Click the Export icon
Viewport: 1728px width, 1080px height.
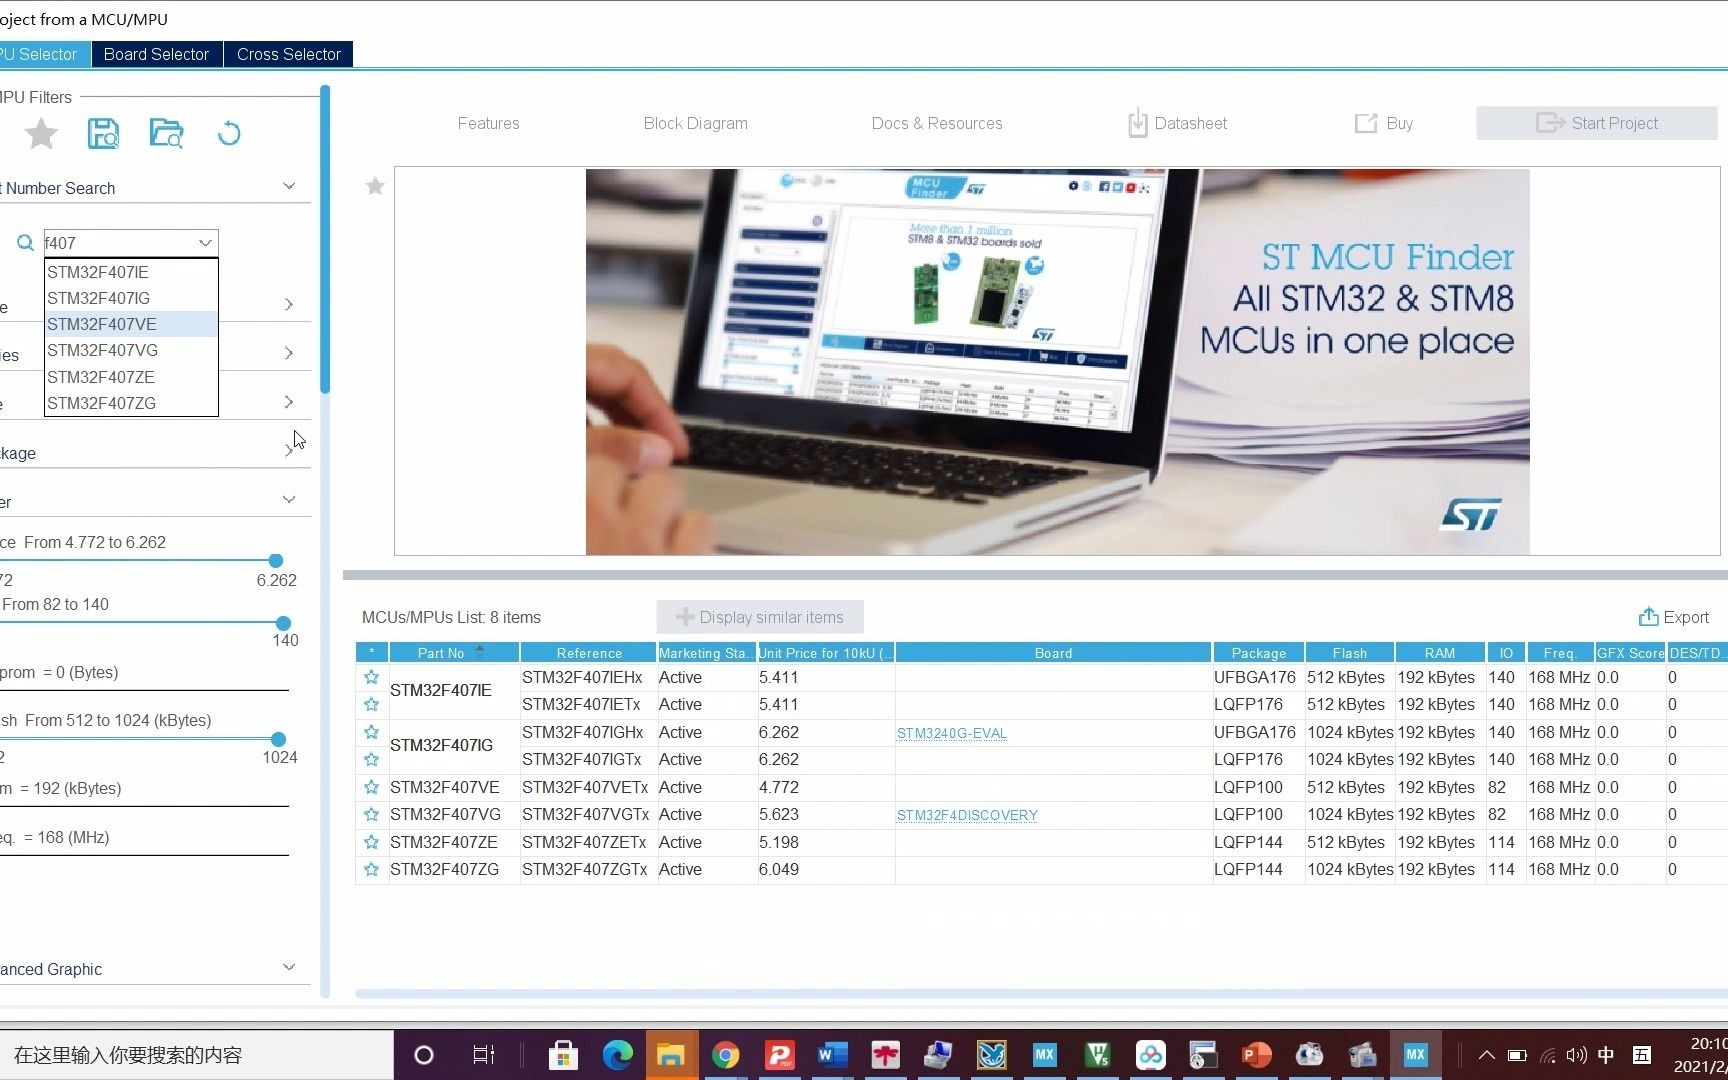(x=1648, y=617)
